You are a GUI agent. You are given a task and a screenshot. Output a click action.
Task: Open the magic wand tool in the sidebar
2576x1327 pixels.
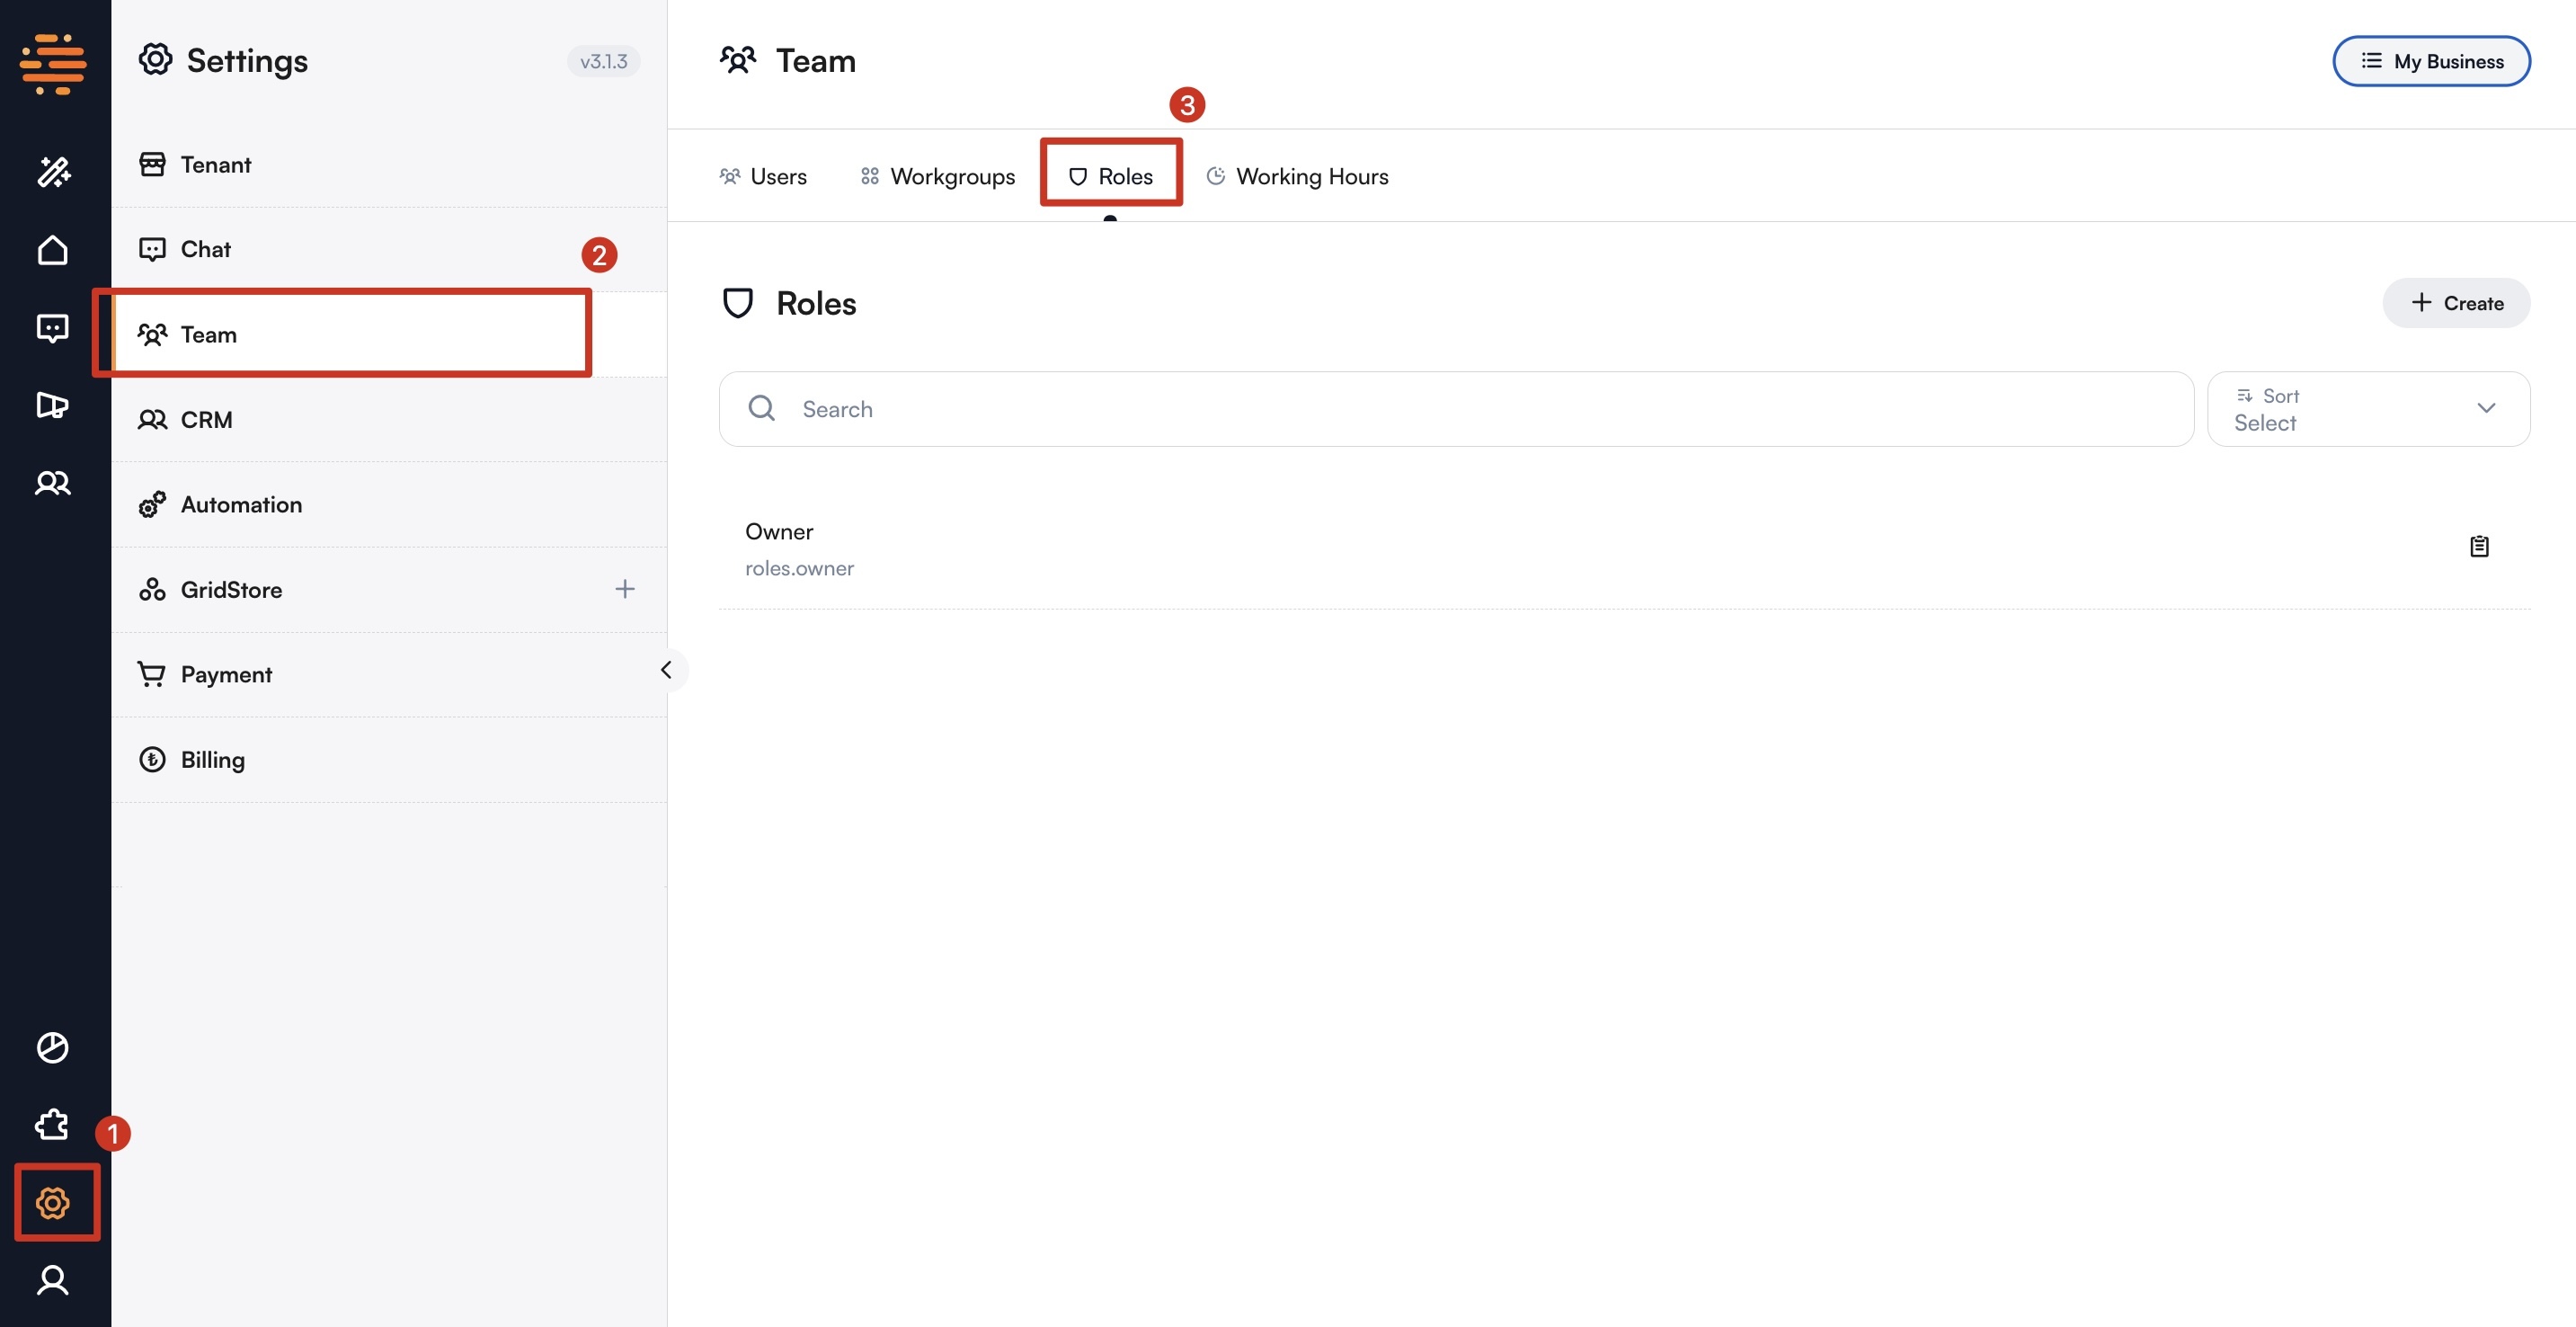tap(53, 172)
